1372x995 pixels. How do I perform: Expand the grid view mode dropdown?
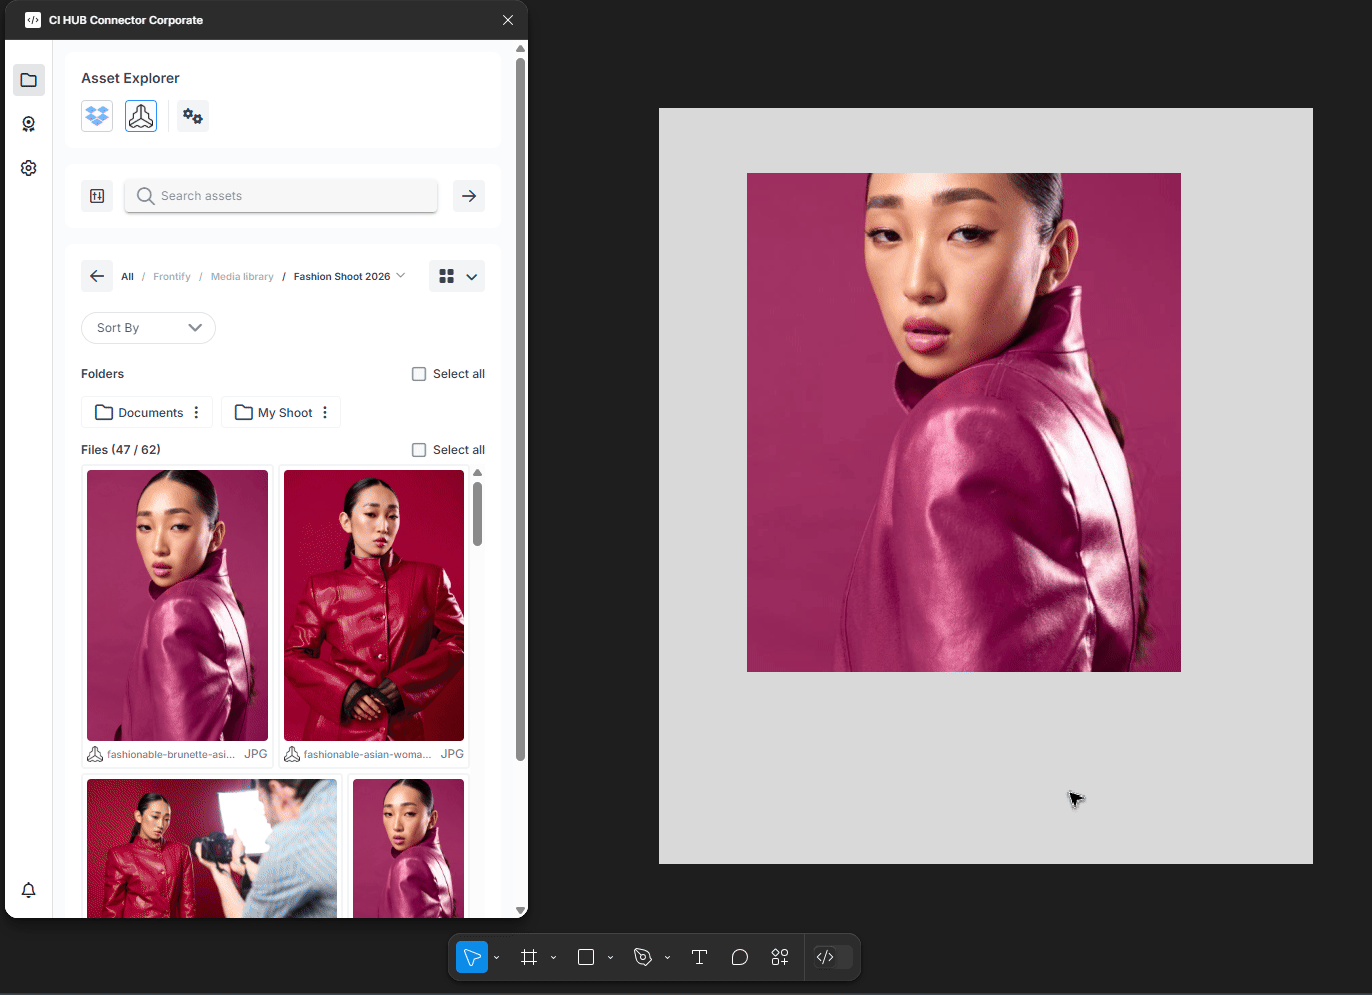(x=471, y=277)
